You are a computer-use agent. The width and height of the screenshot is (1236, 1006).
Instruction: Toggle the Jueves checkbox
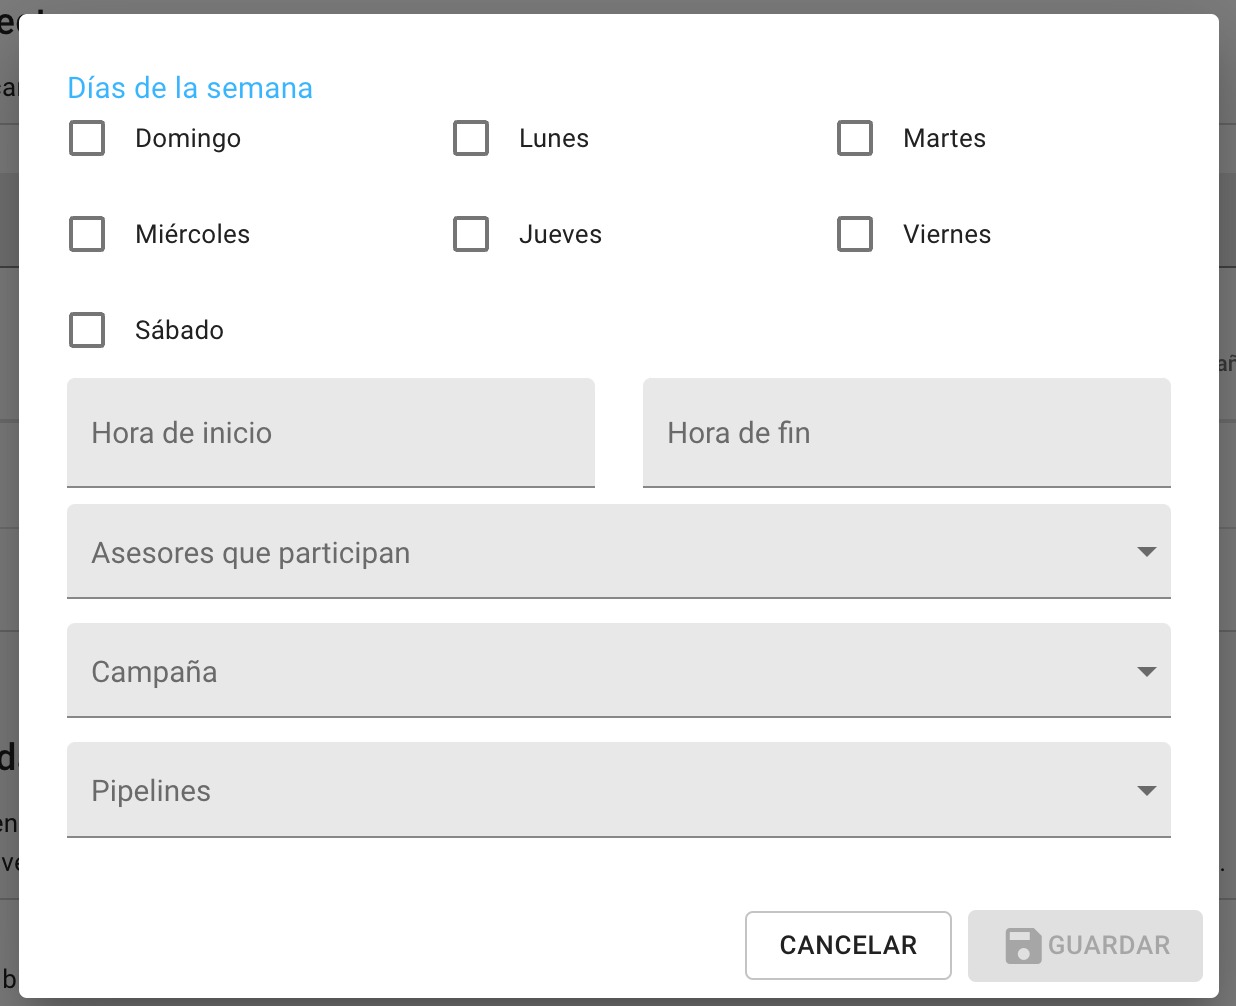[x=471, y=234]
